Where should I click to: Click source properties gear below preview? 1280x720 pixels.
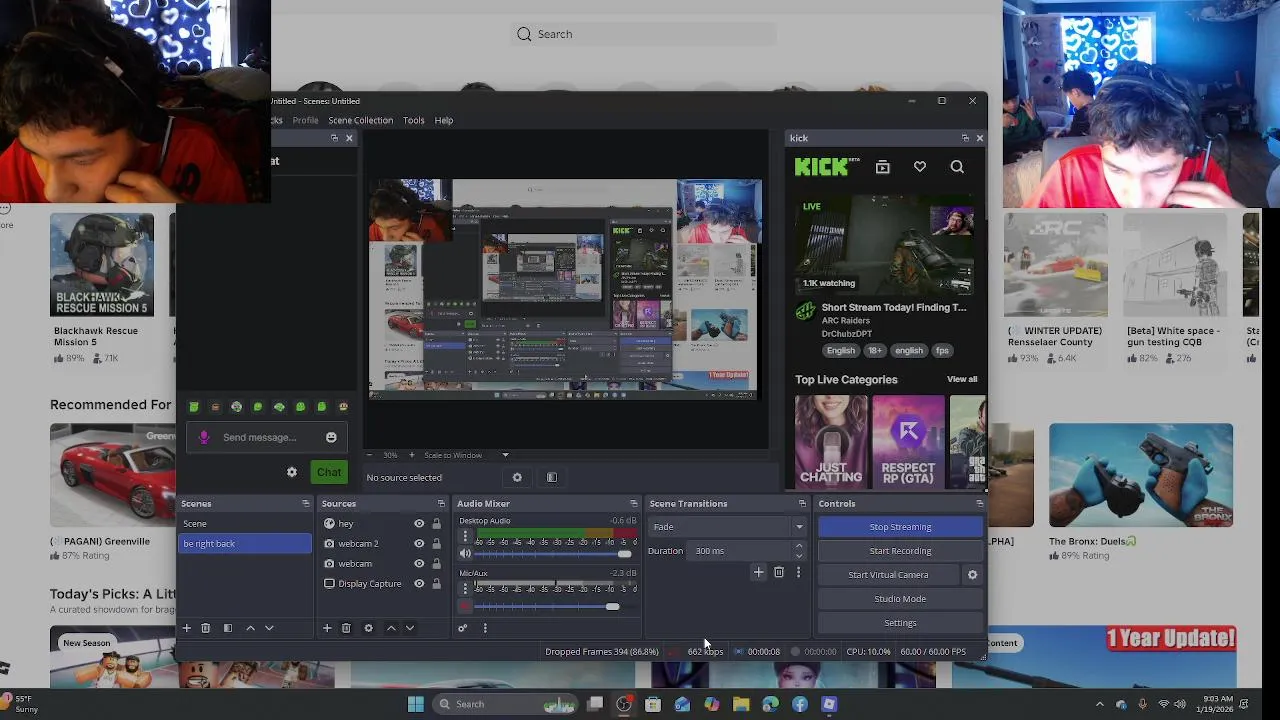[517, 477]
